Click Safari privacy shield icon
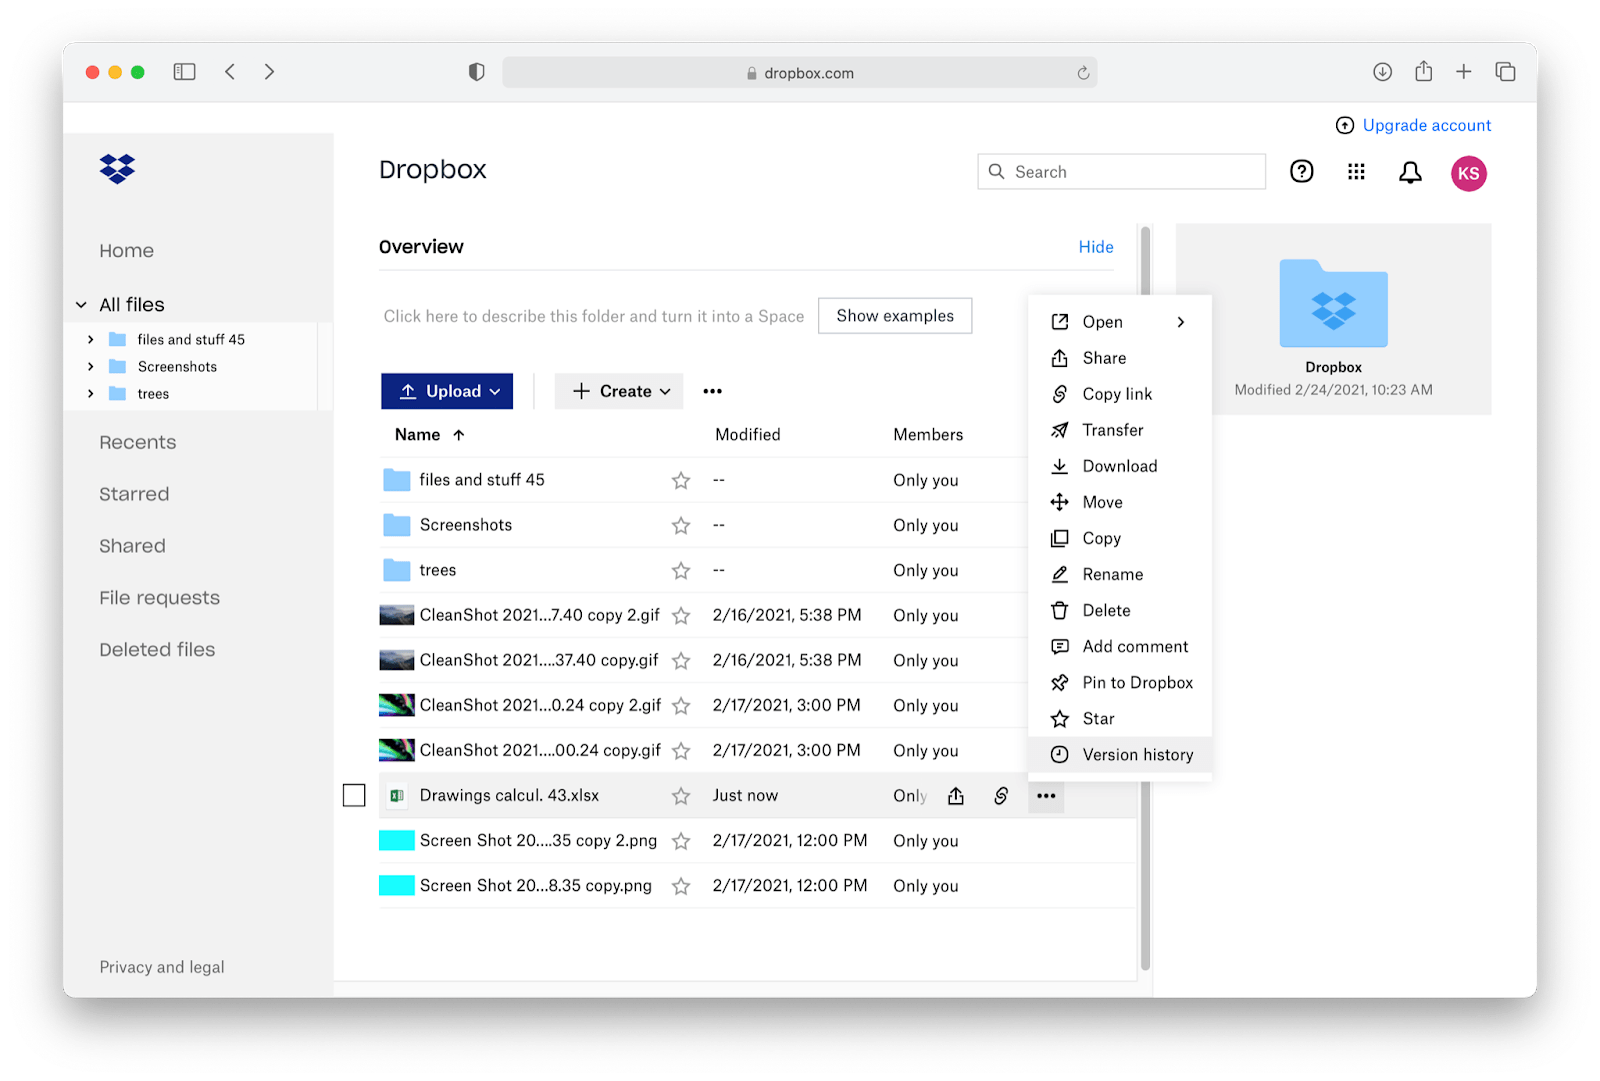 476,72
